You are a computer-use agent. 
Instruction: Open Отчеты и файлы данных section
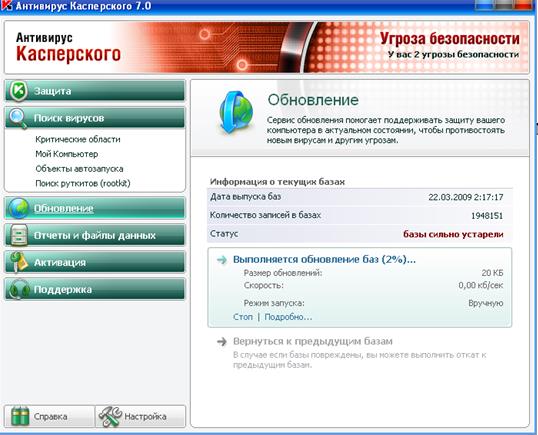point(95,235)
